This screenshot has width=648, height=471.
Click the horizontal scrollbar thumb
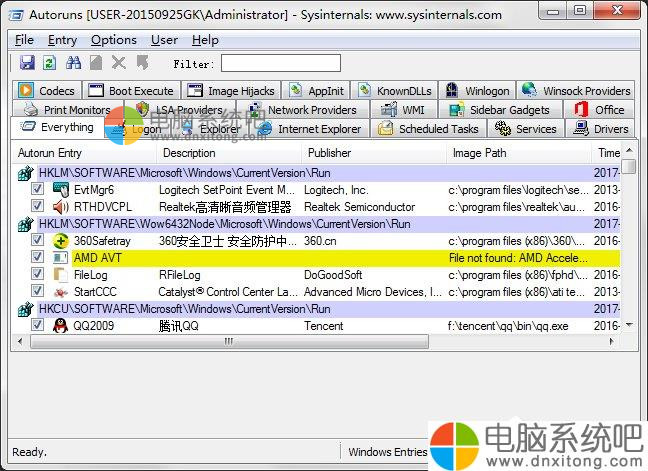click(x=229, y=342)
